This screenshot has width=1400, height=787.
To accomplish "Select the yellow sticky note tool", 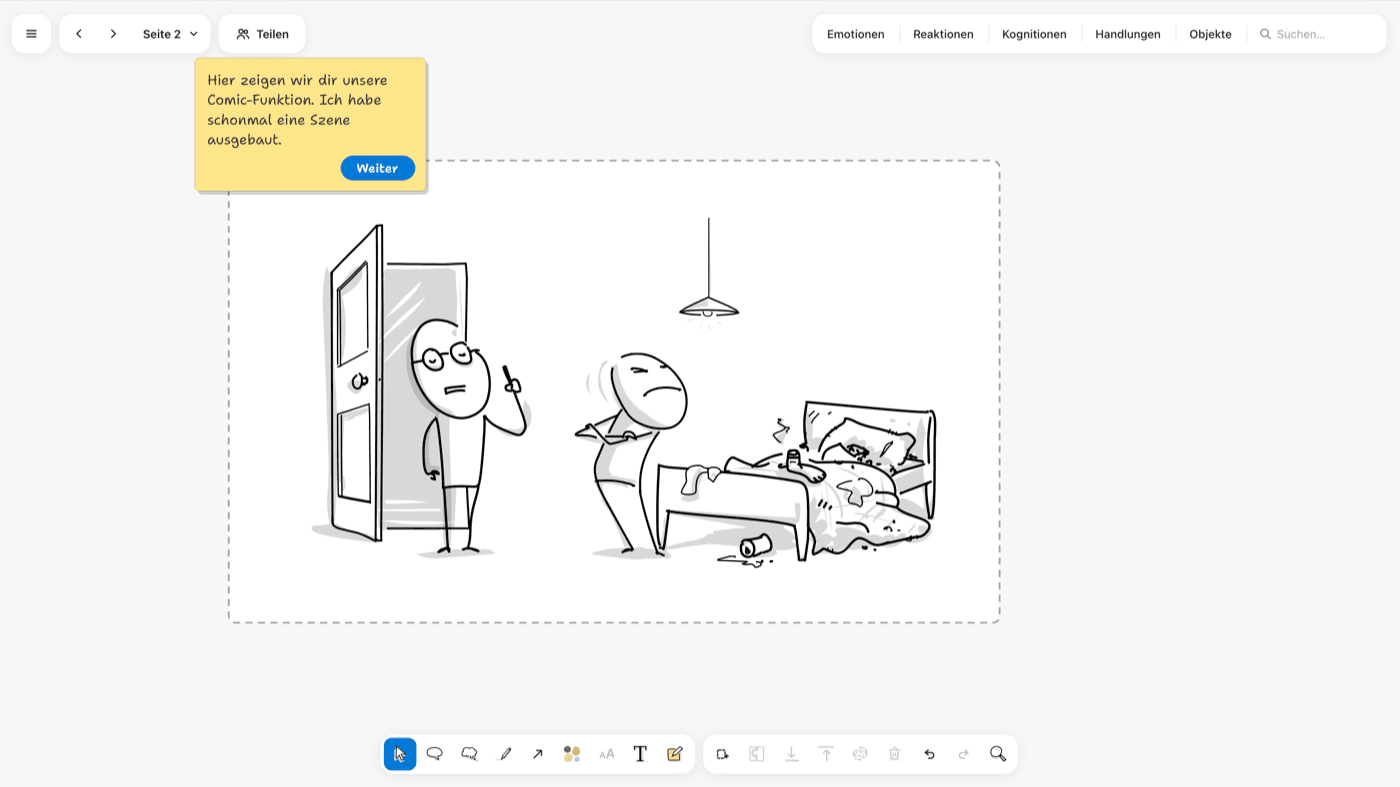I will 675,754.
